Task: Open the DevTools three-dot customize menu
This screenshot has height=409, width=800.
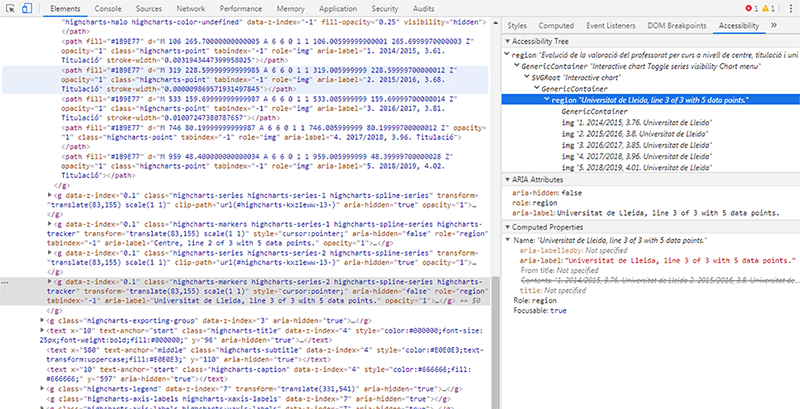Action: tap(790, 7)
